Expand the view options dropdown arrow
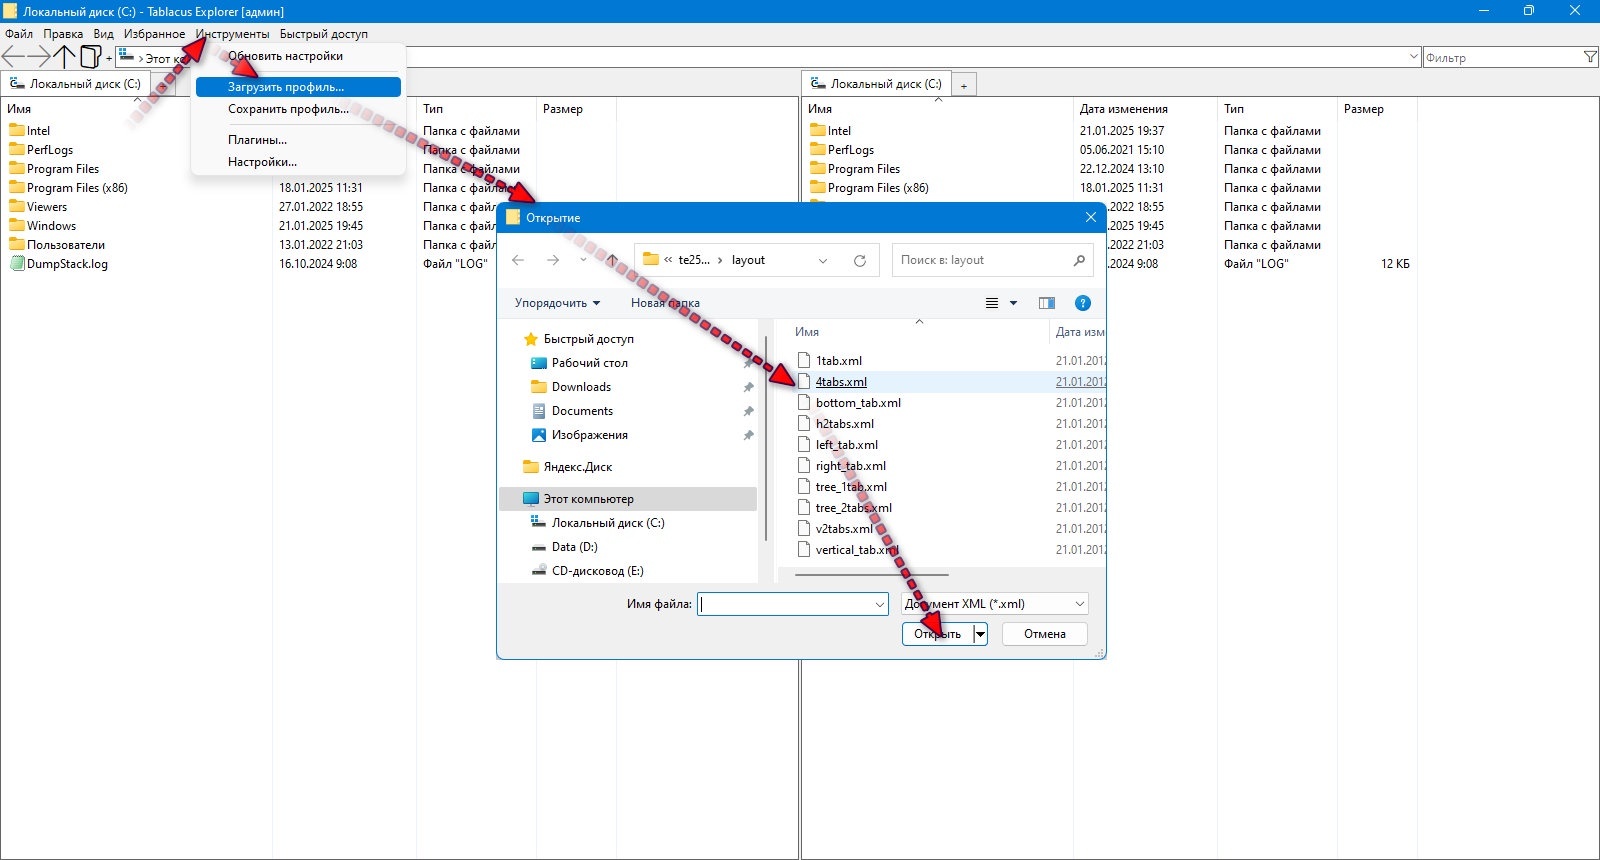This screenshot has width=1600, height=860. click(1013, 303)
